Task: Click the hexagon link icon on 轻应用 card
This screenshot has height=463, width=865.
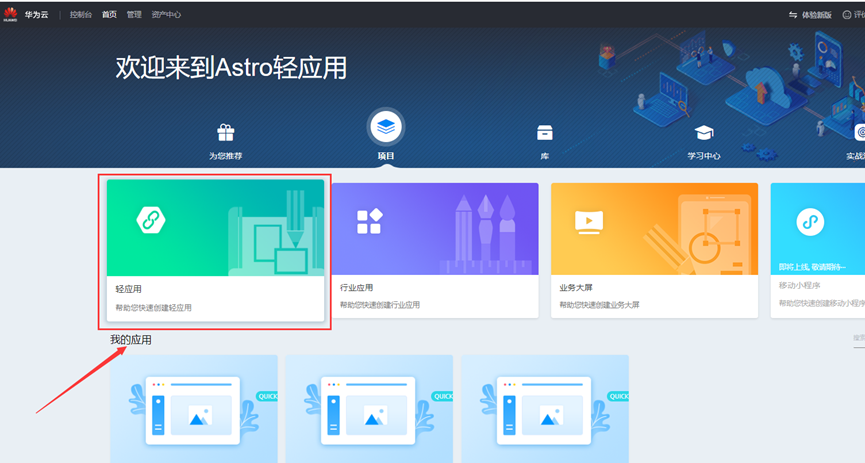Action: (x=151, y=220)
